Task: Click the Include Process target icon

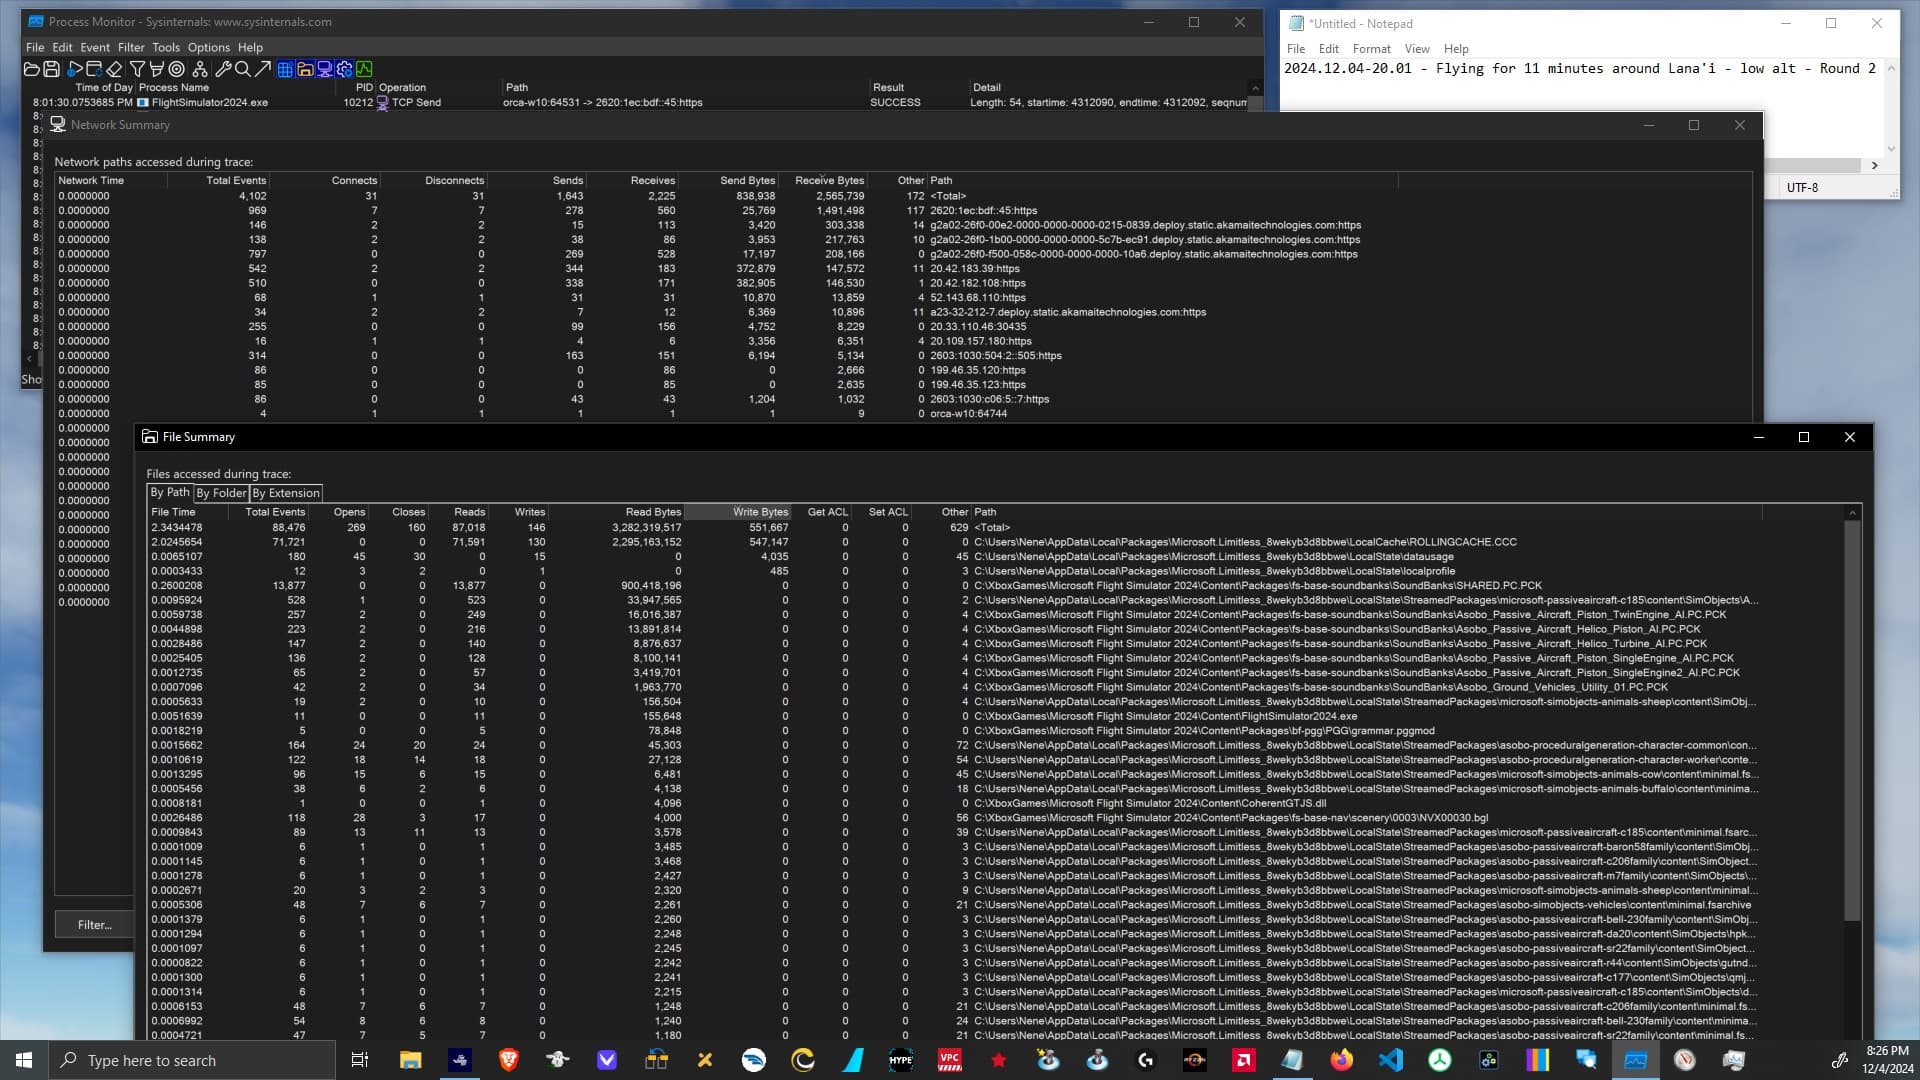Action: tap(177, 69)
